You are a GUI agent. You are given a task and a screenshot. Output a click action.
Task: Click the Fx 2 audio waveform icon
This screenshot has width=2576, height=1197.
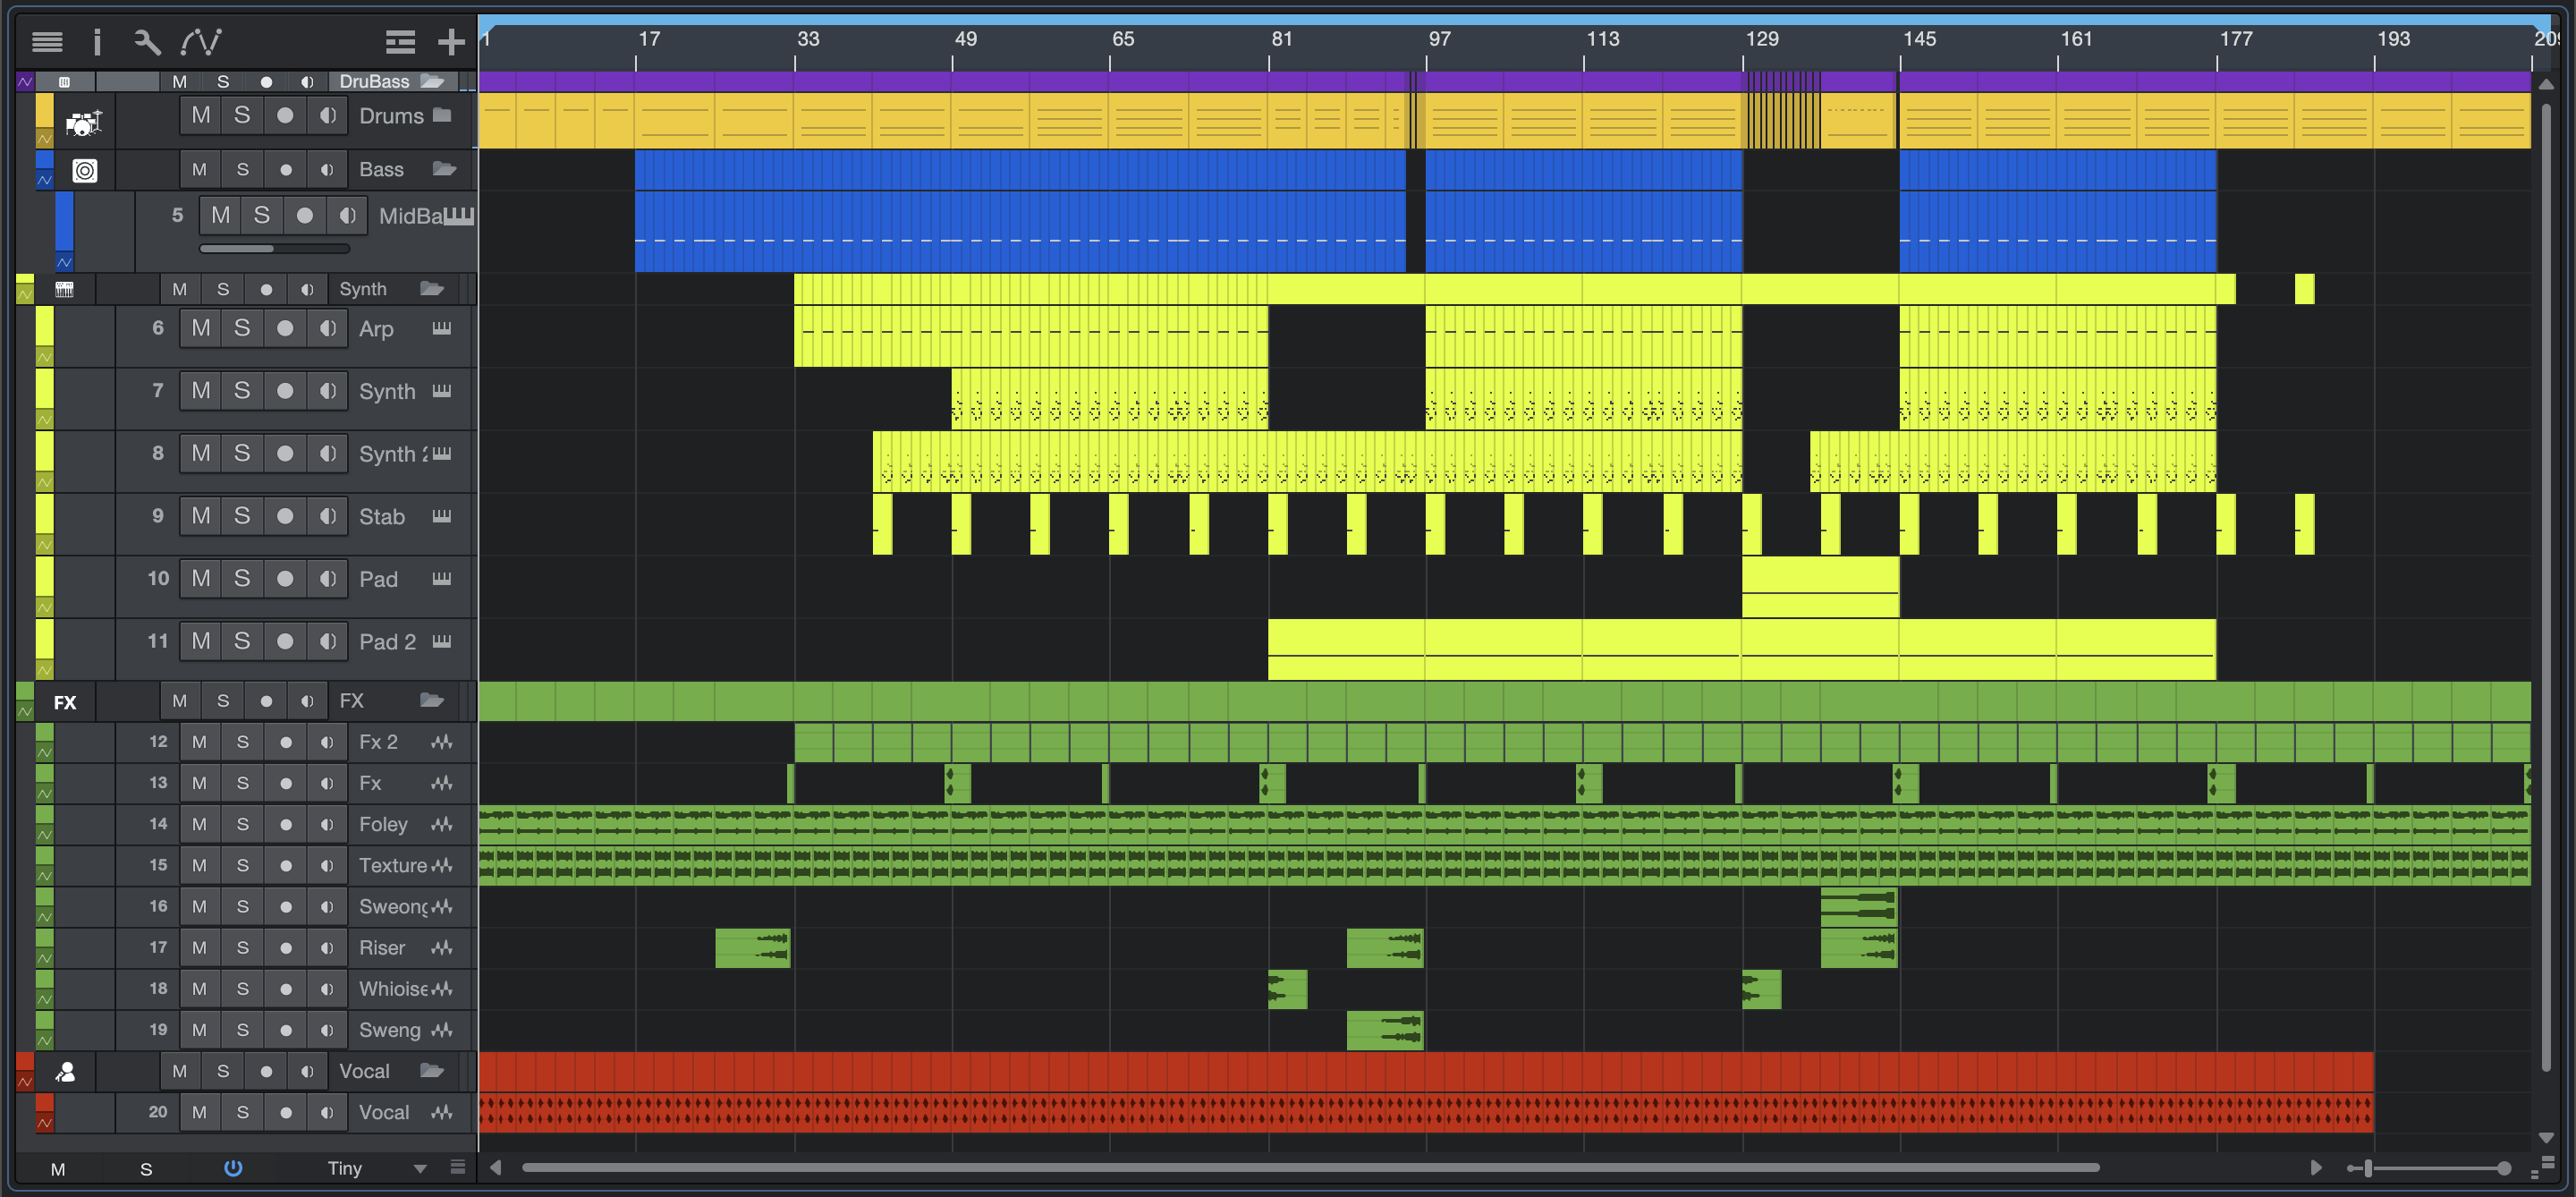pyautogui.click(x=442, y=742)
